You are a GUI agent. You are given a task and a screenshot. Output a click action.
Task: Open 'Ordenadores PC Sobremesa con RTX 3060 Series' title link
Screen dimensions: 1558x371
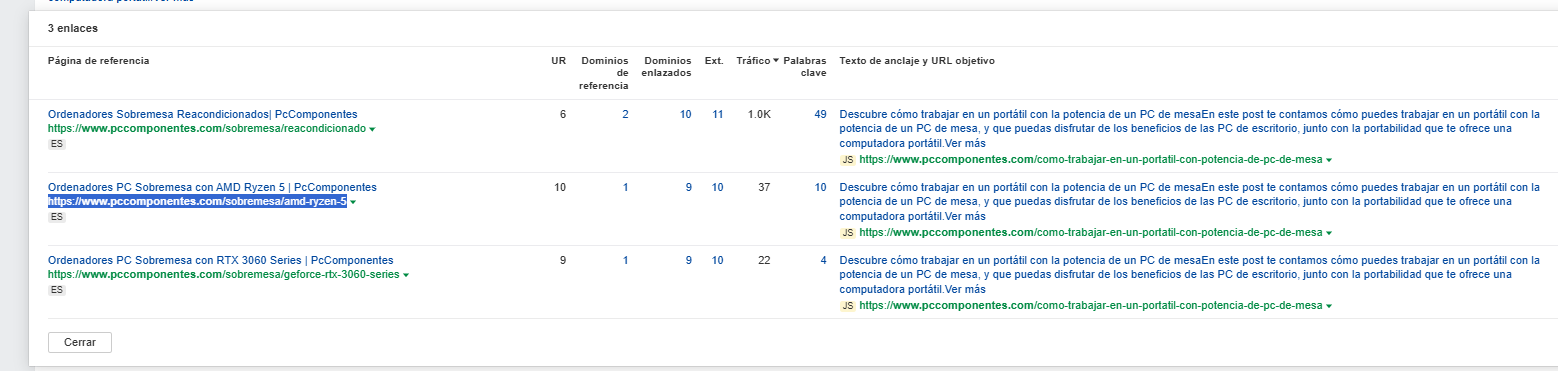point(221,260)
